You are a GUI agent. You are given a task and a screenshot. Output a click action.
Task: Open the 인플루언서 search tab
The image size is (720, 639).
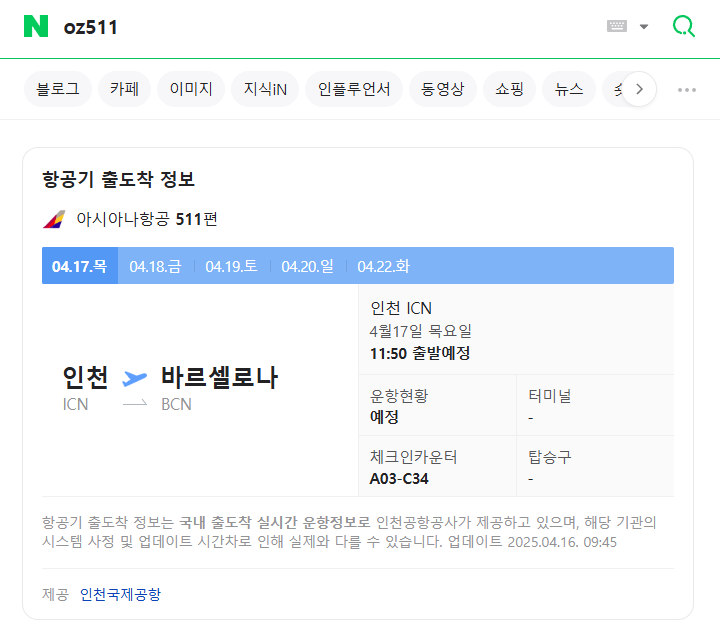(354, 89)
